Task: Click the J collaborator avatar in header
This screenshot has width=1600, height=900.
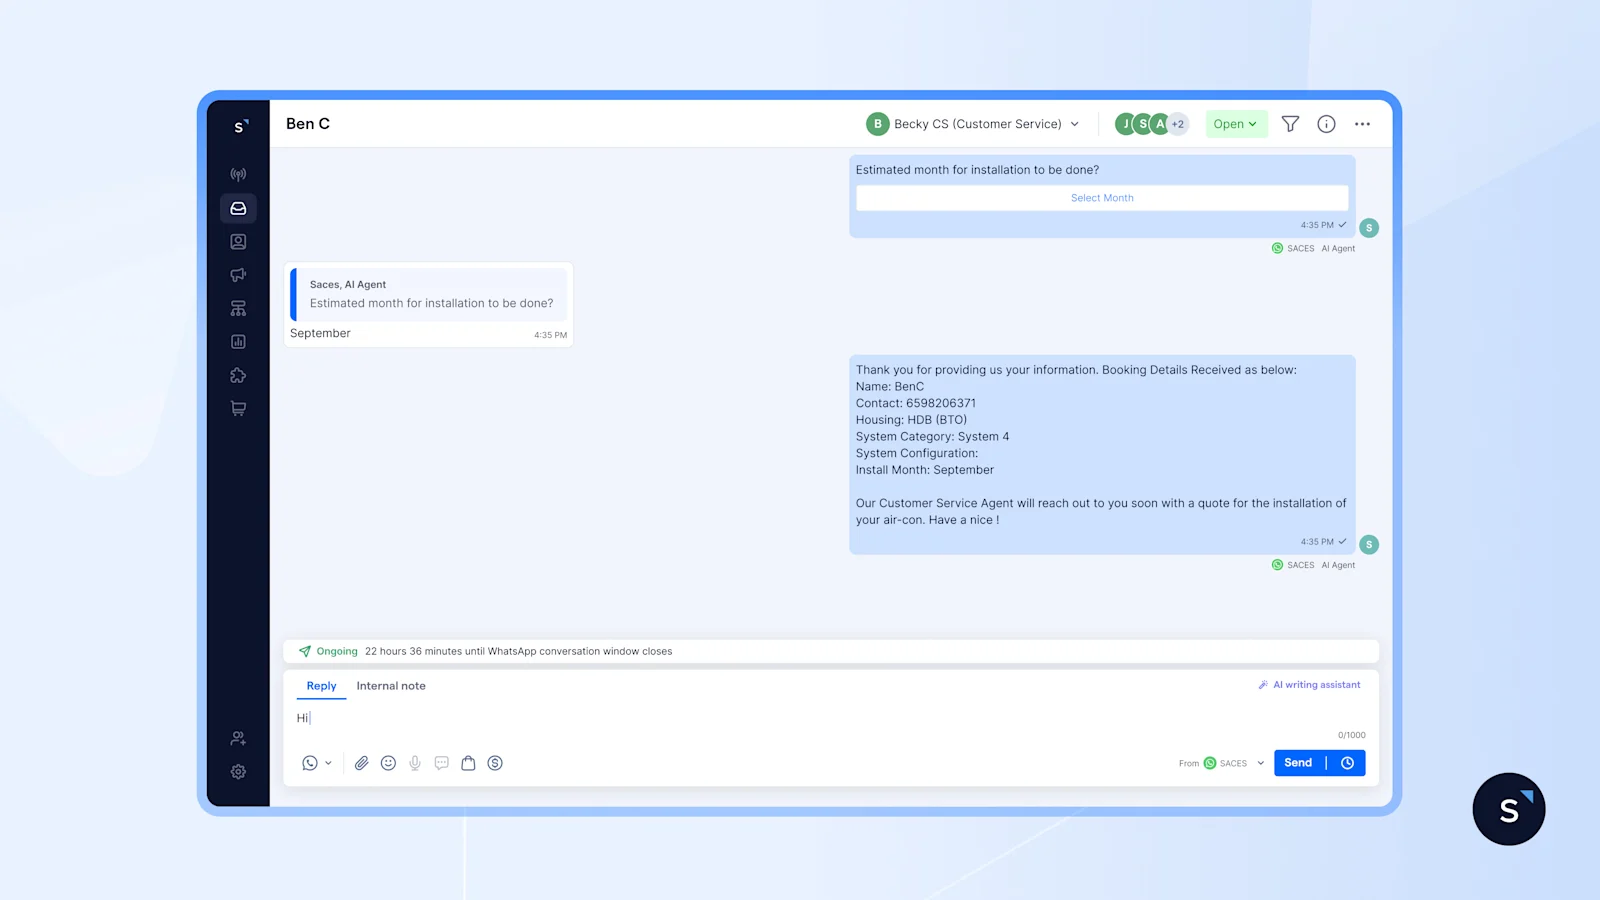Action: pos(1126,124)
